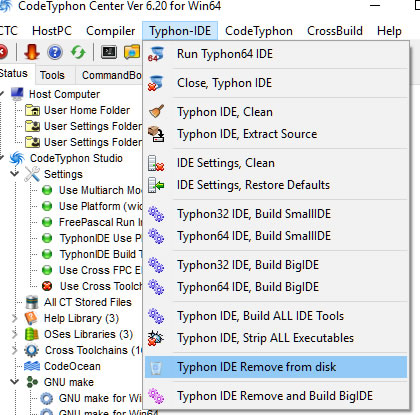Select Typhon IDE Remove from disk entry
This screenshot has height=415, width=420.
click(276, 367)
